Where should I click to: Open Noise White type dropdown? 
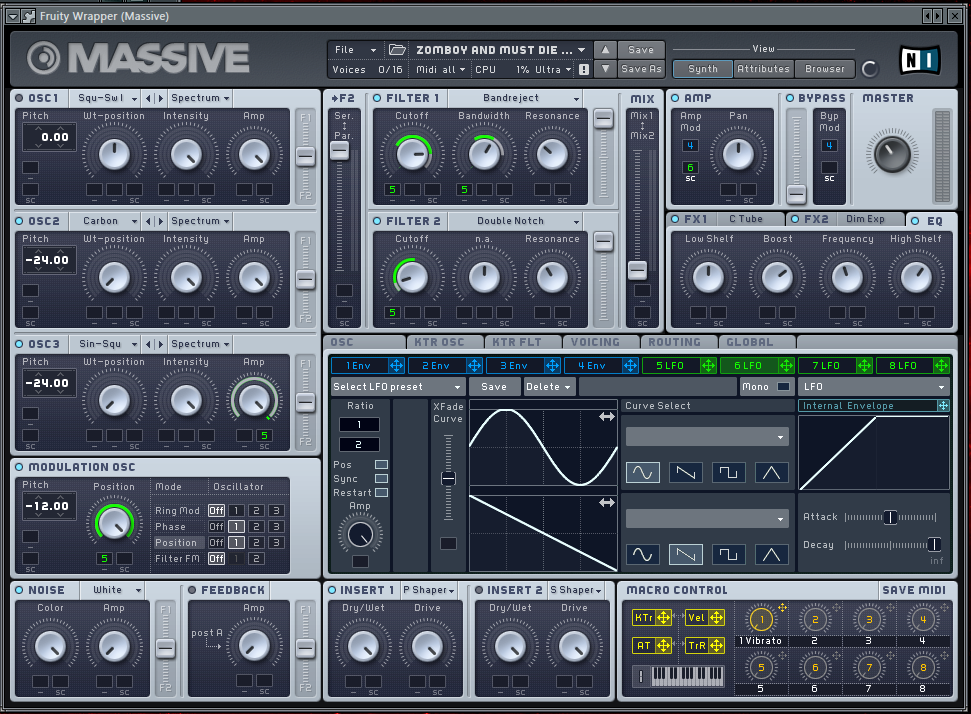click(x=115, y=590)
